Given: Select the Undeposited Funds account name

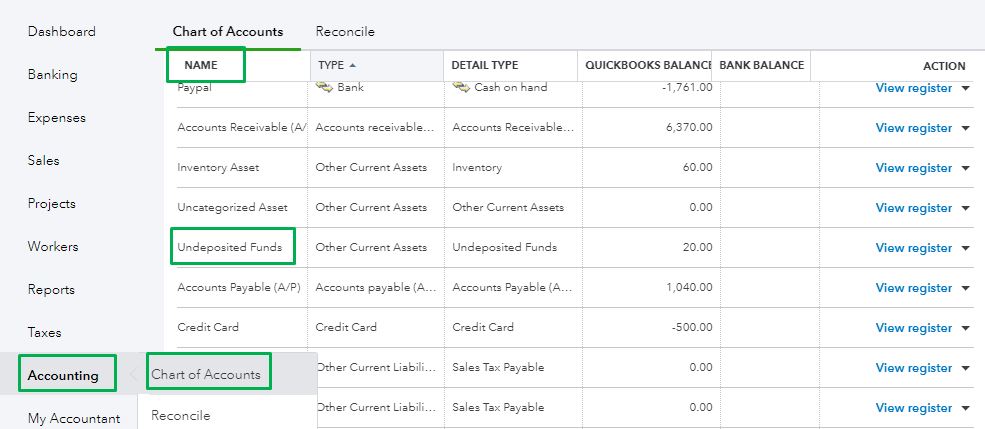Looking at the screenshot, I should 229,247.
